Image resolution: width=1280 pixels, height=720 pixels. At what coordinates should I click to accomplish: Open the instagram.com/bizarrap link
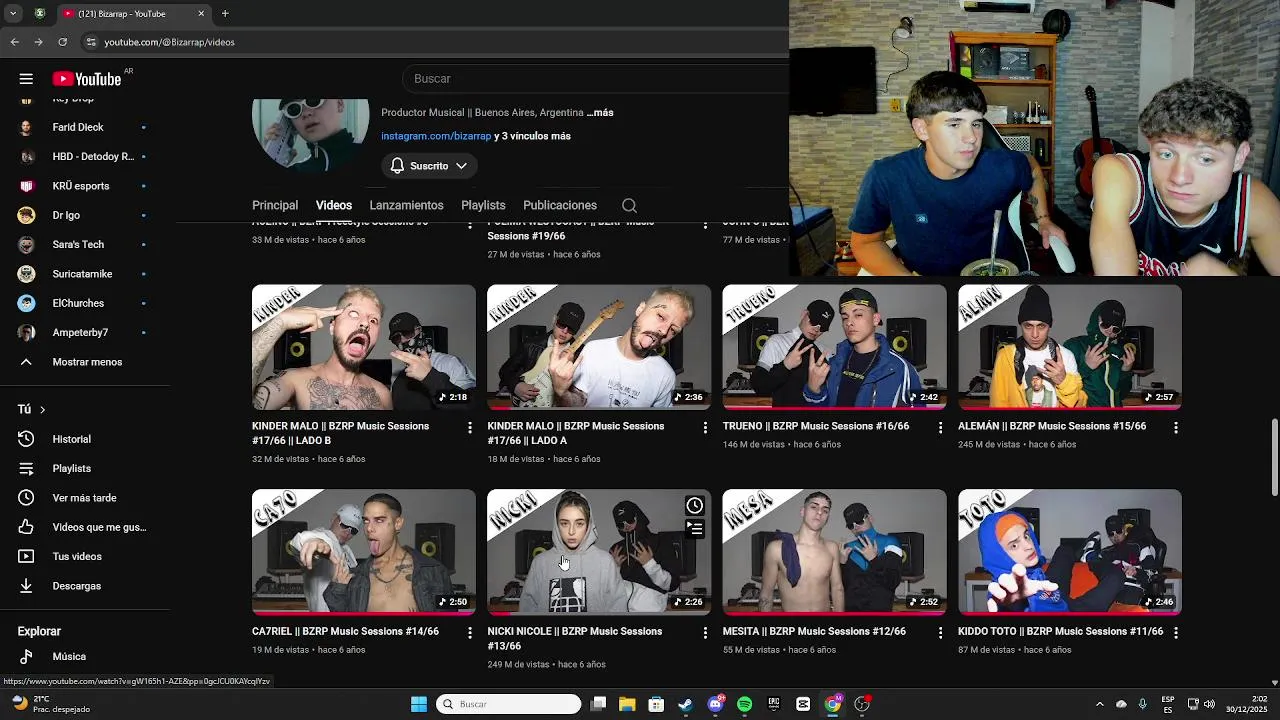436,136
